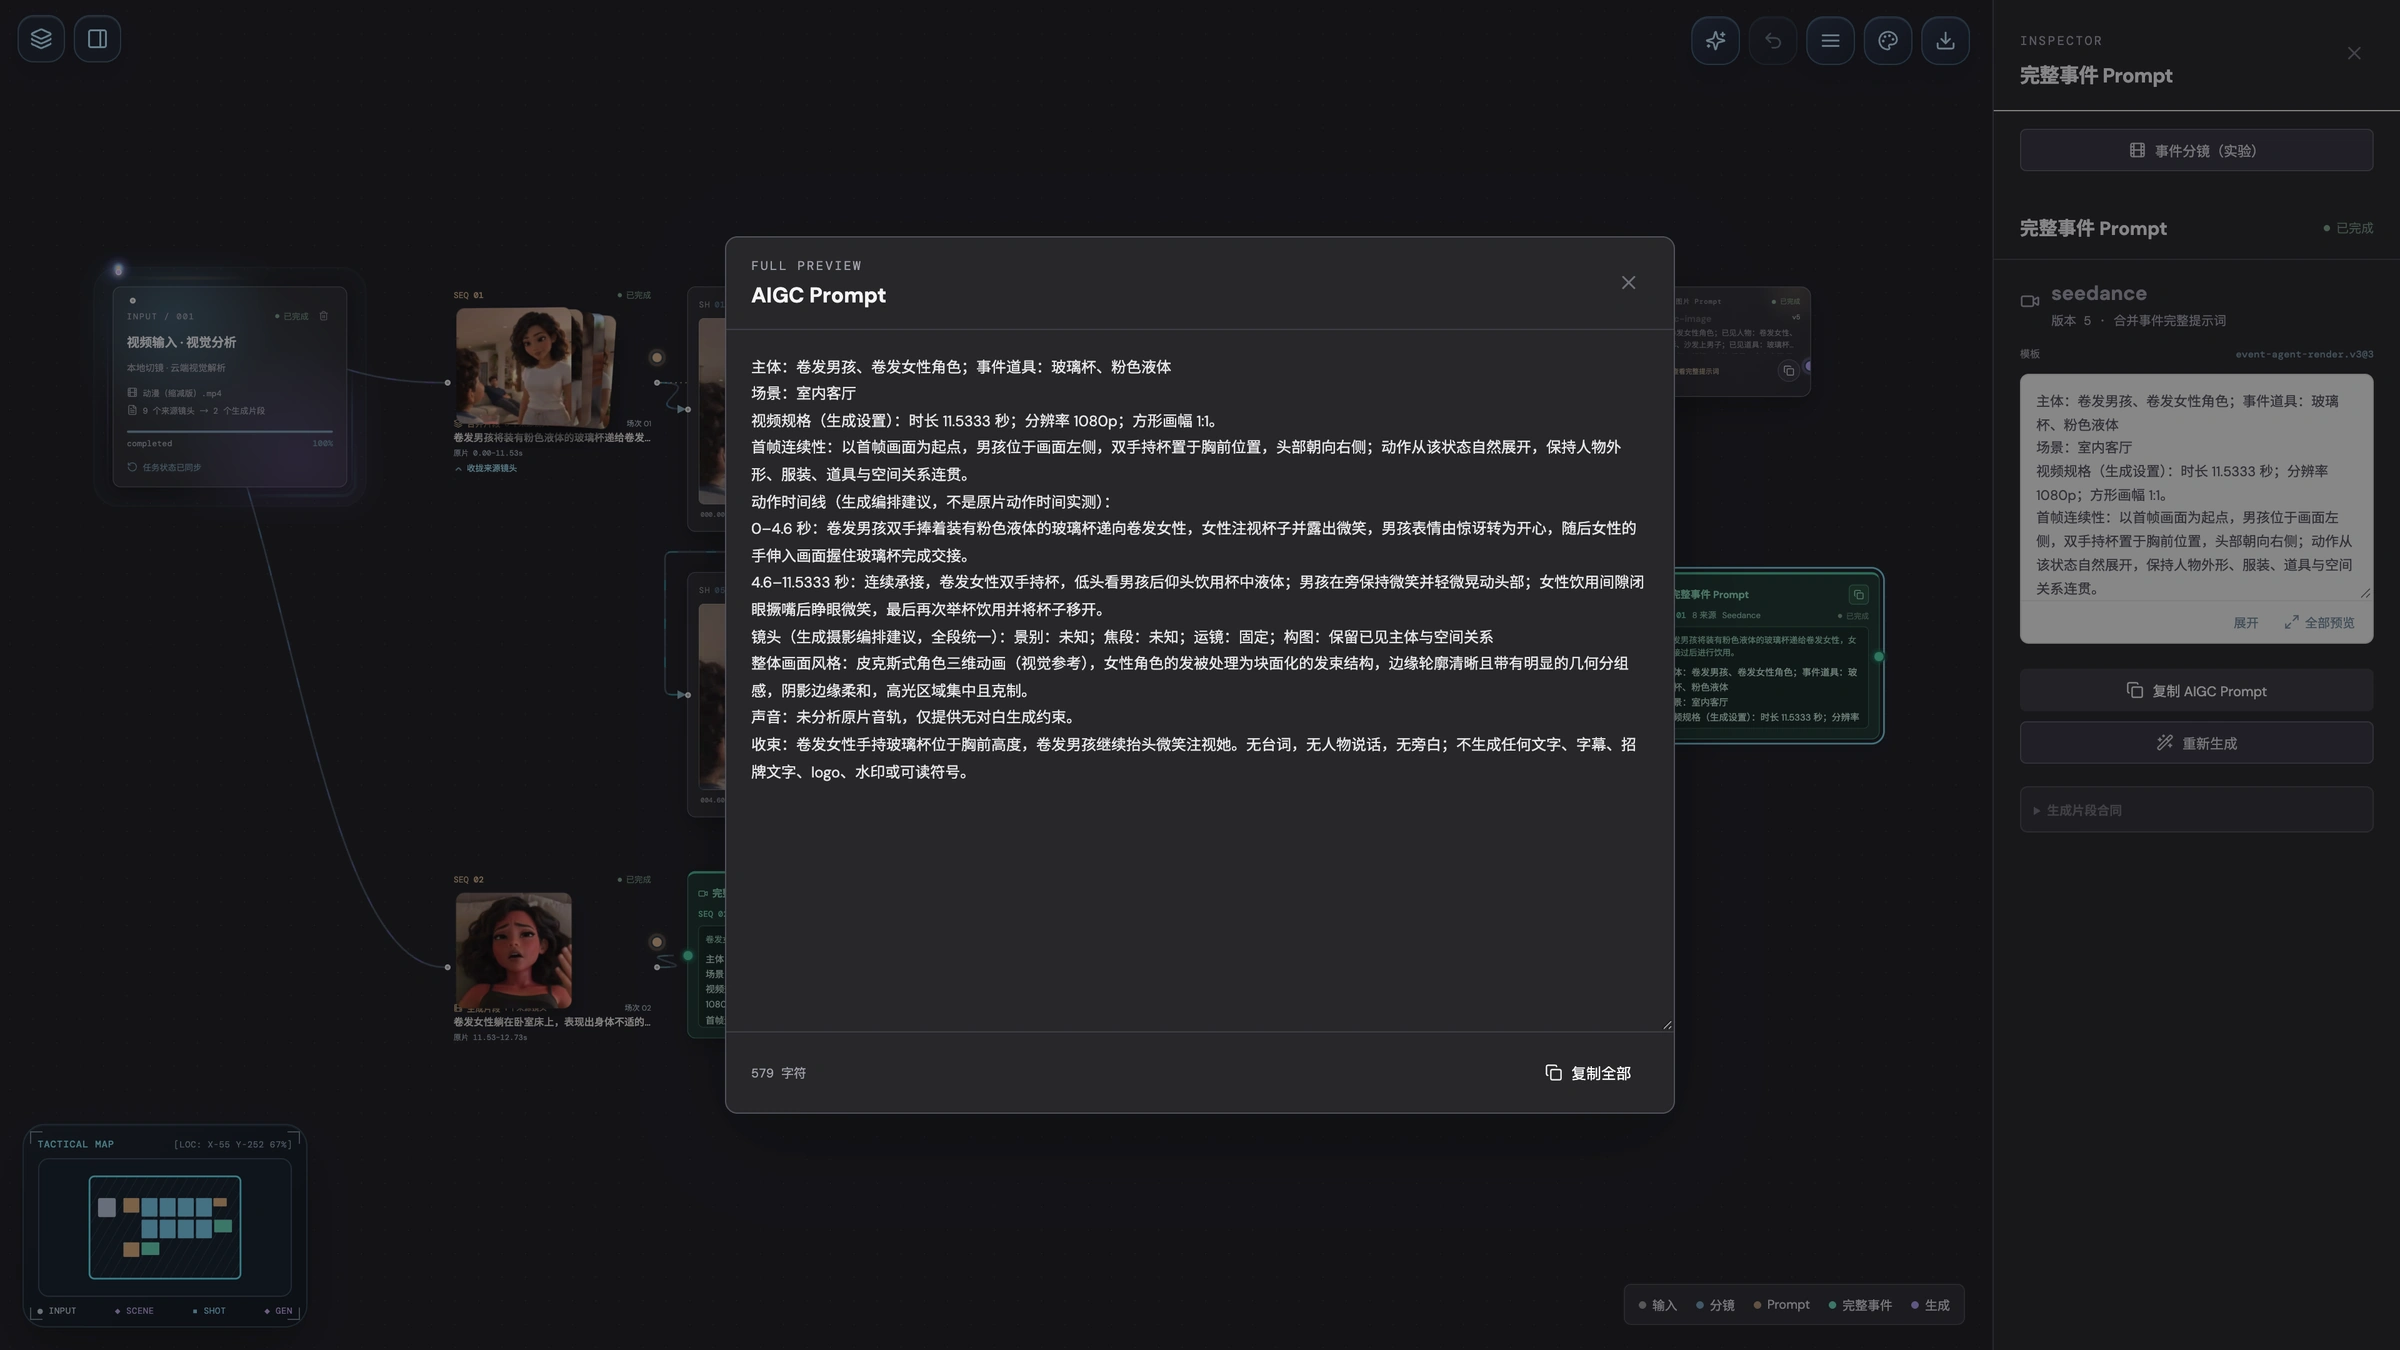This screenshot has width=2400, height=1350.
Task: Click the SEQ 01 scene thumbnail stack
Action: (535, 367)
